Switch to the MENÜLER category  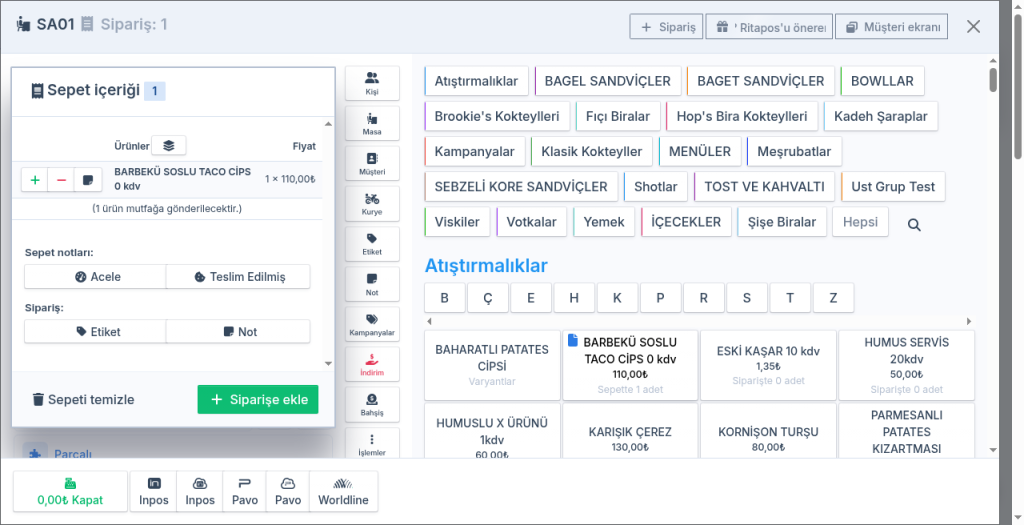(x=700, y=151)
